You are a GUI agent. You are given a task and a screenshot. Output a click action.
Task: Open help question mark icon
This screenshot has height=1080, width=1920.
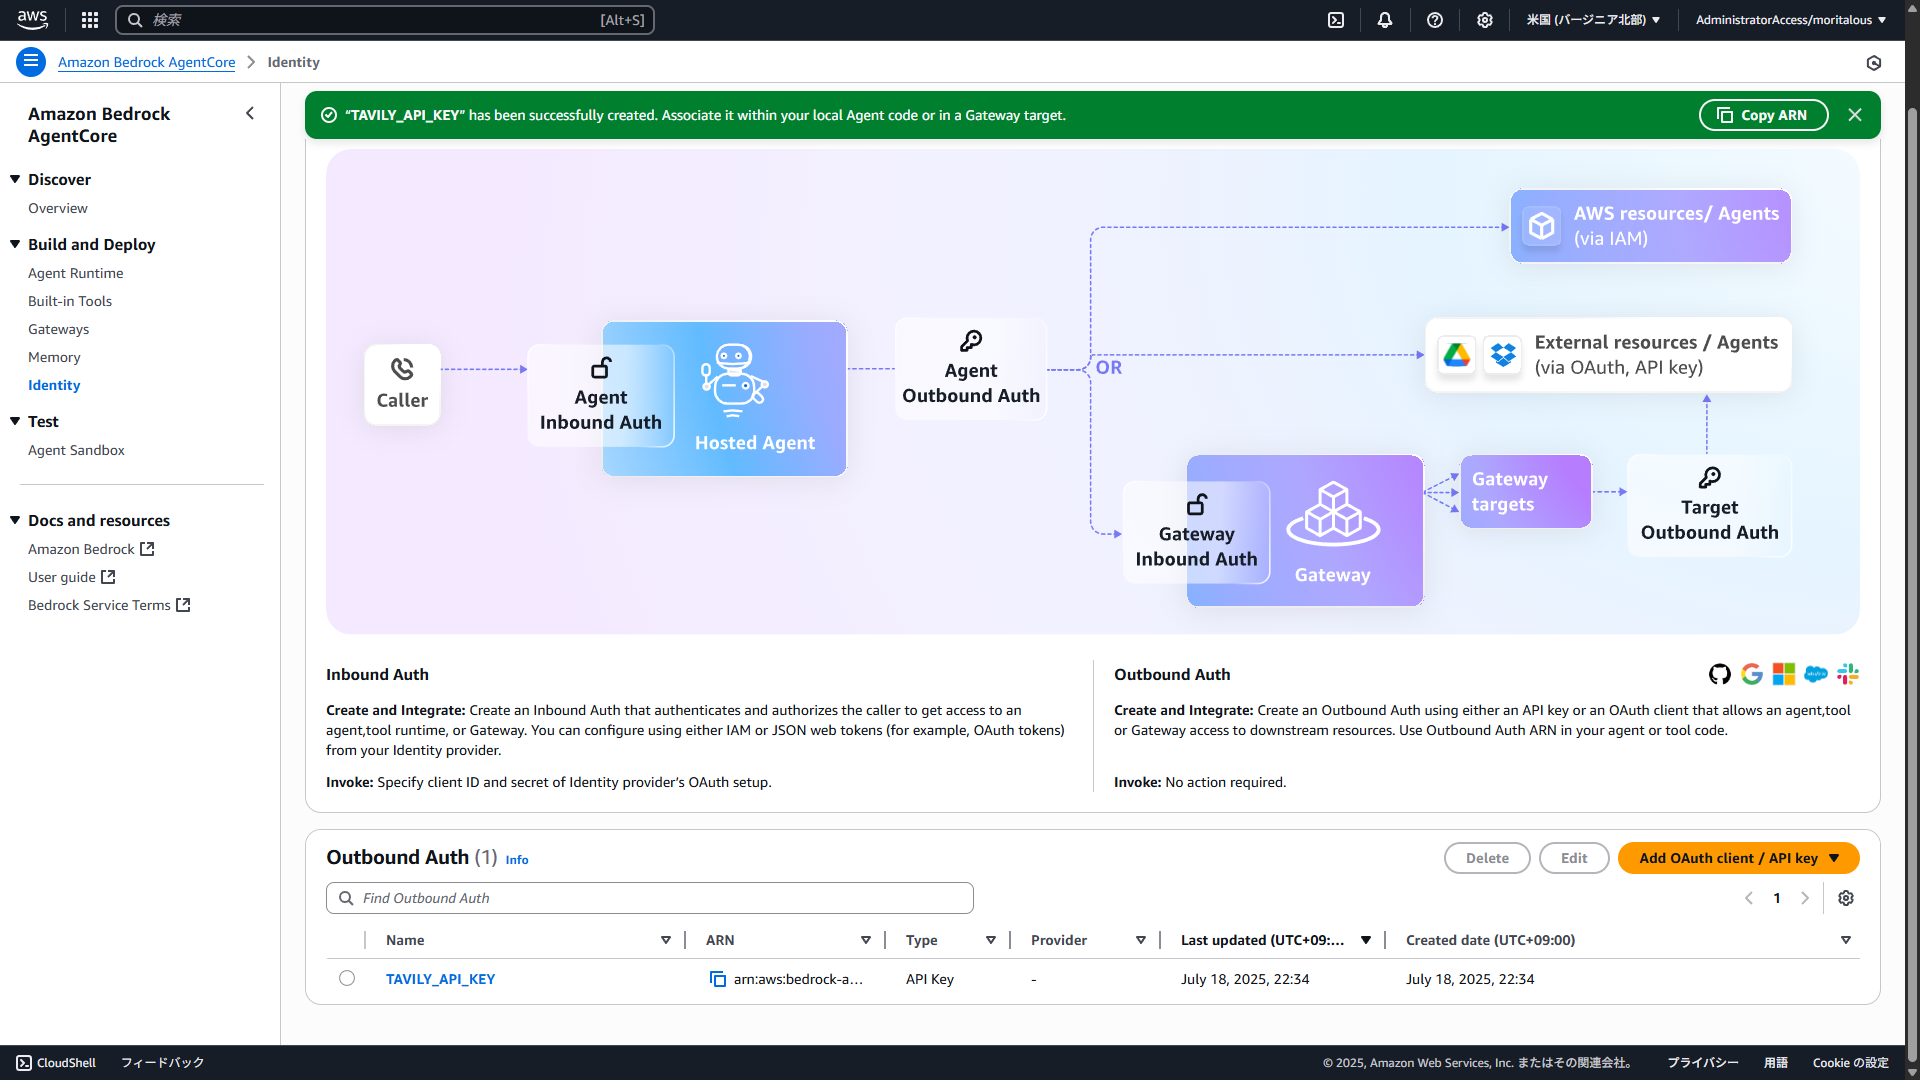coord(1435,20)
